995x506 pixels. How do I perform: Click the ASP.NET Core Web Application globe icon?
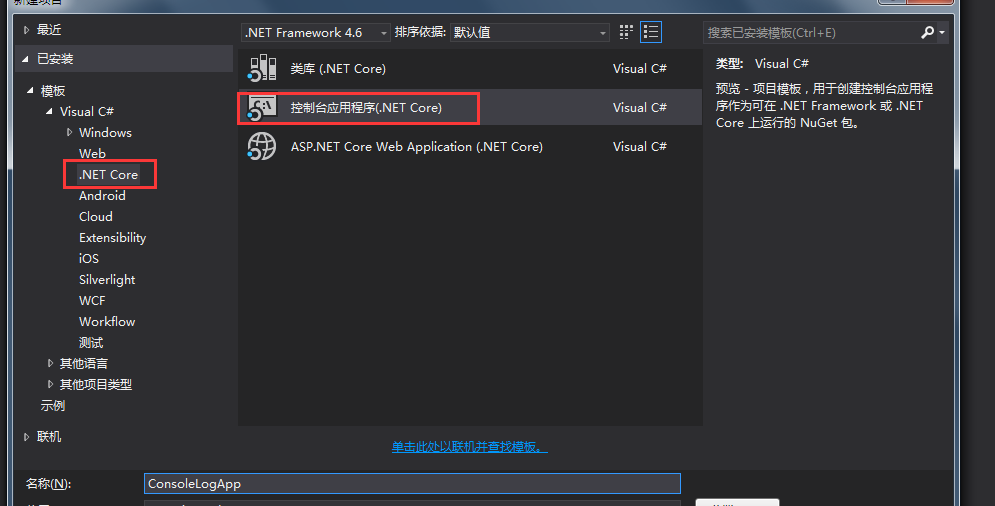point(262,146)
